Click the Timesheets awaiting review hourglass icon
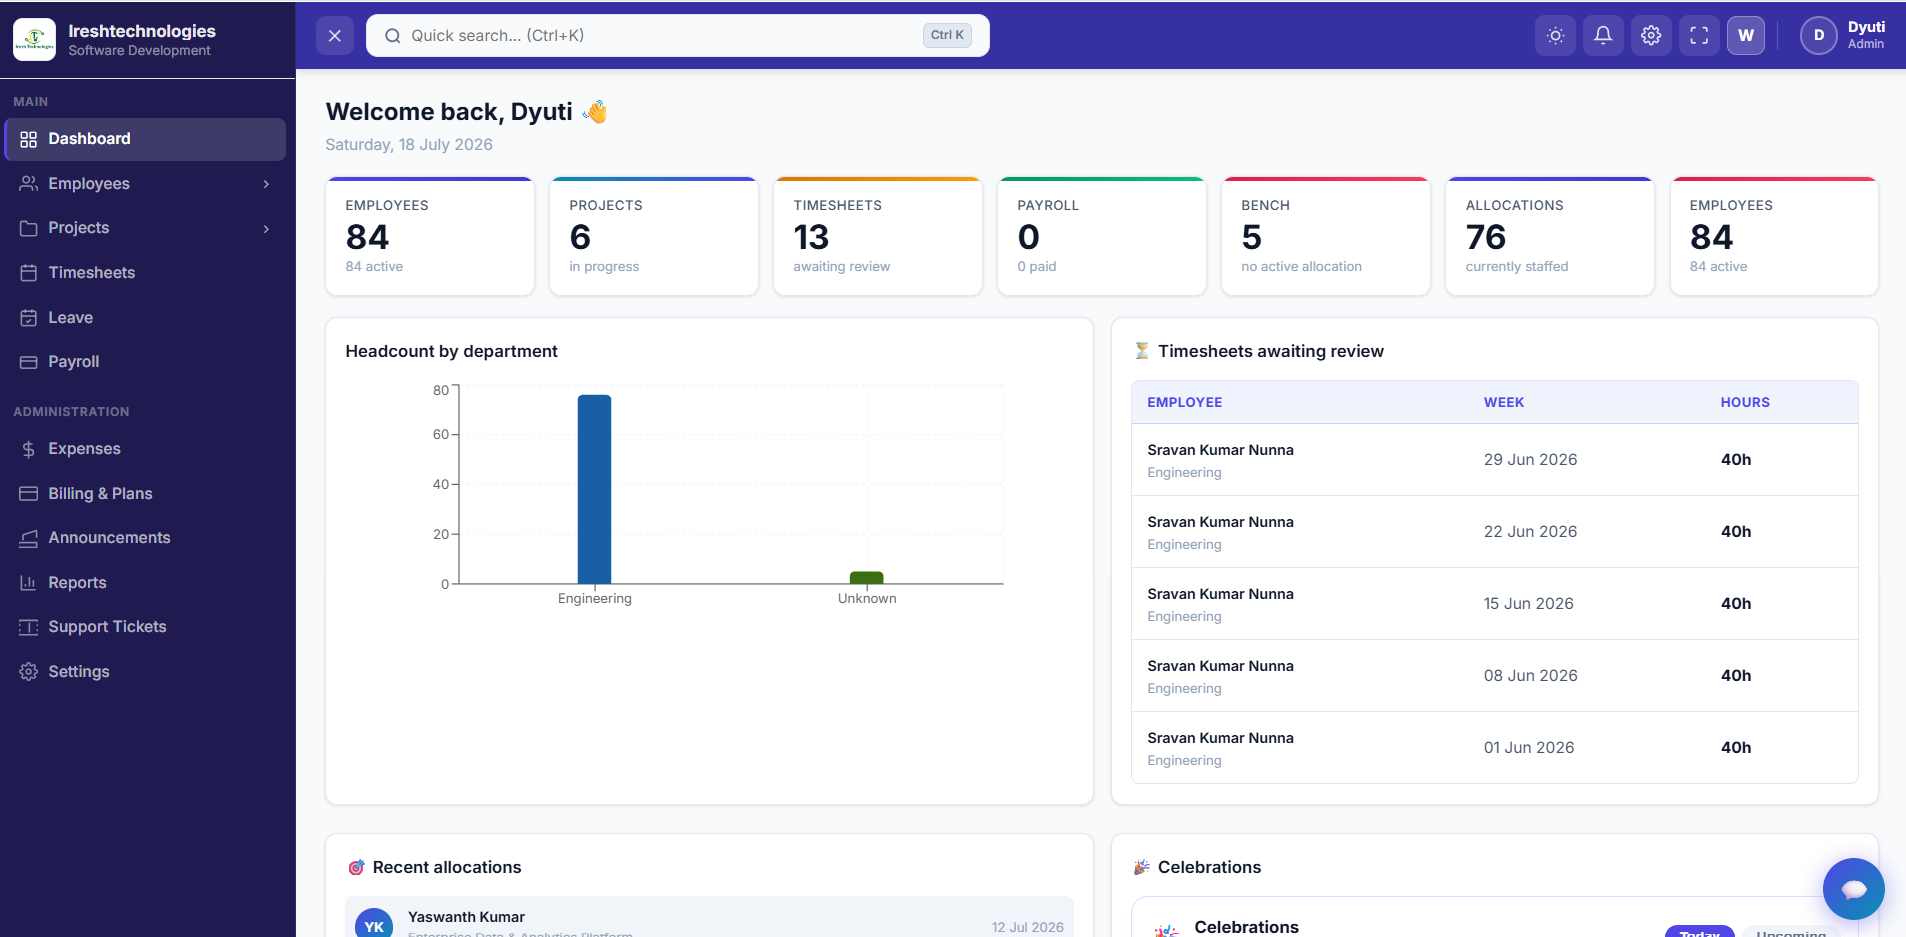This screenshot has height=937, width=1906. coord(1142,351)
